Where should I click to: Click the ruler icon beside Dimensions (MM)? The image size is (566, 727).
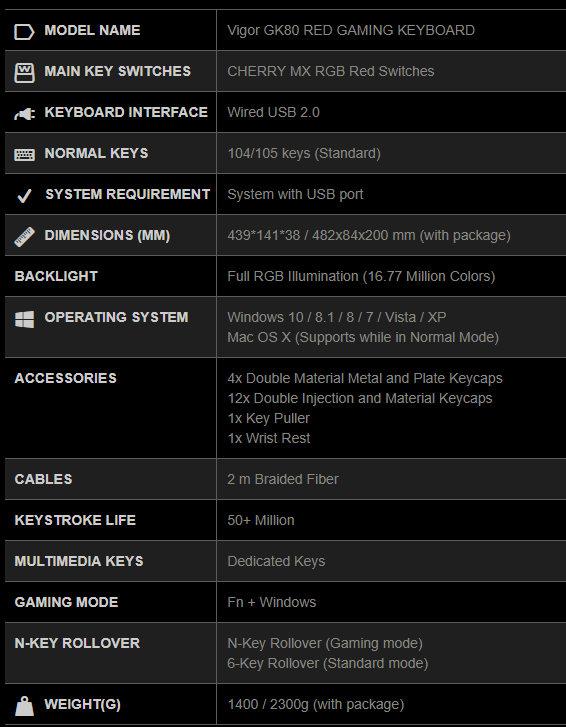[x=24, y=236]
